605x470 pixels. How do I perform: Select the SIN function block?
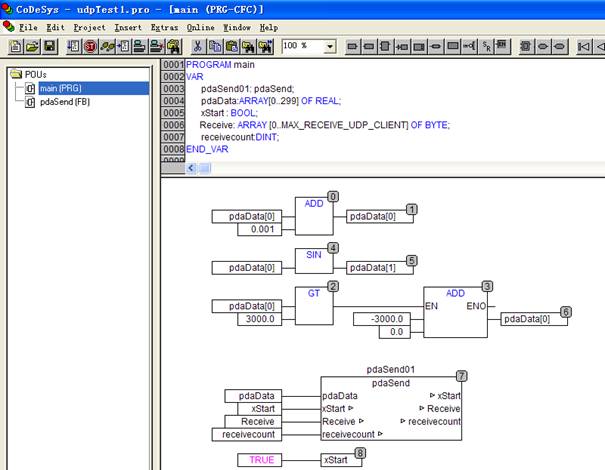pos(313,263)
